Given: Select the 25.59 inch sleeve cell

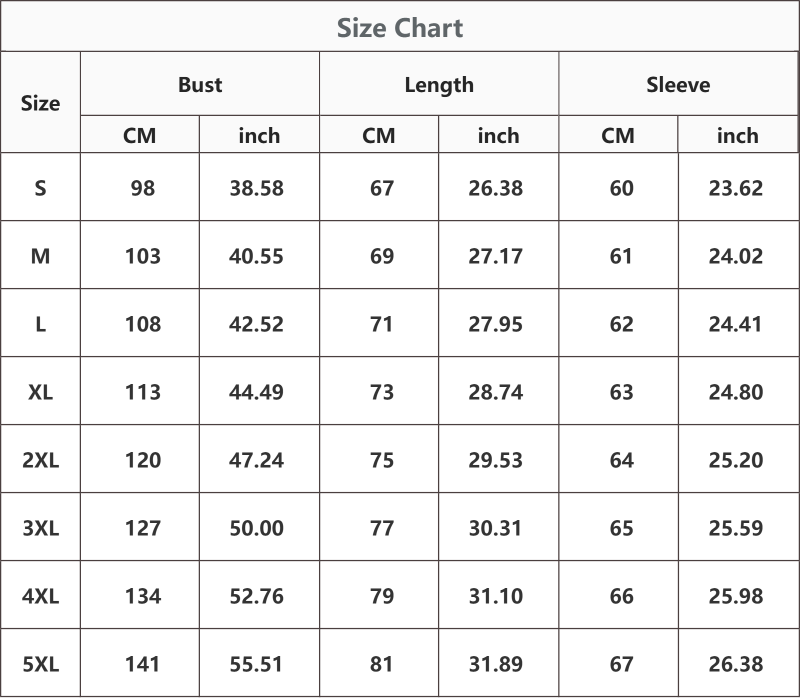Looking at the screenshot, I should [736, 528].
